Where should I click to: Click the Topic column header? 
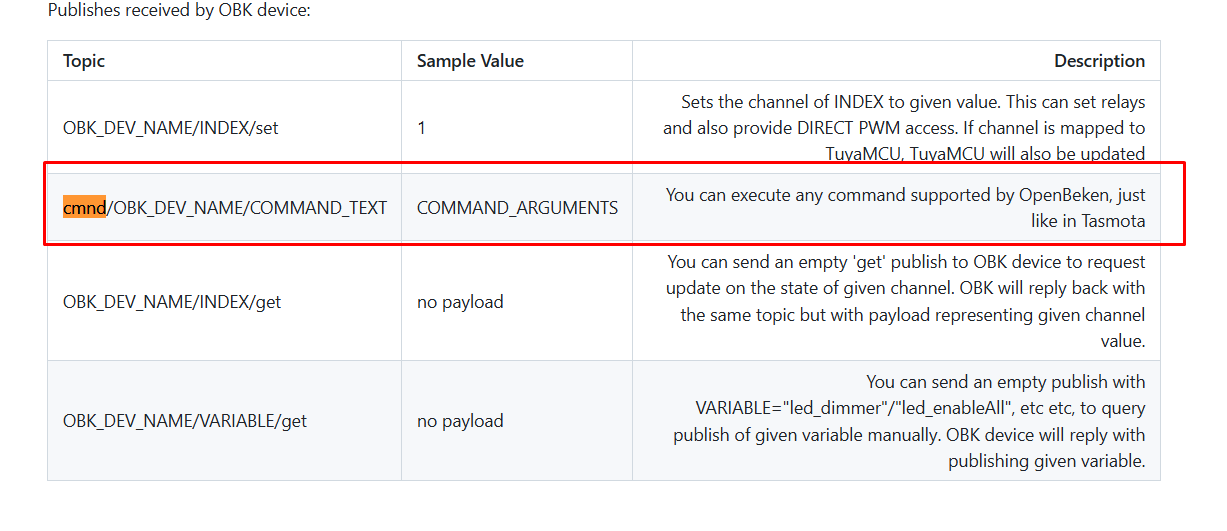pyautogui.click(x=84, y=61)
